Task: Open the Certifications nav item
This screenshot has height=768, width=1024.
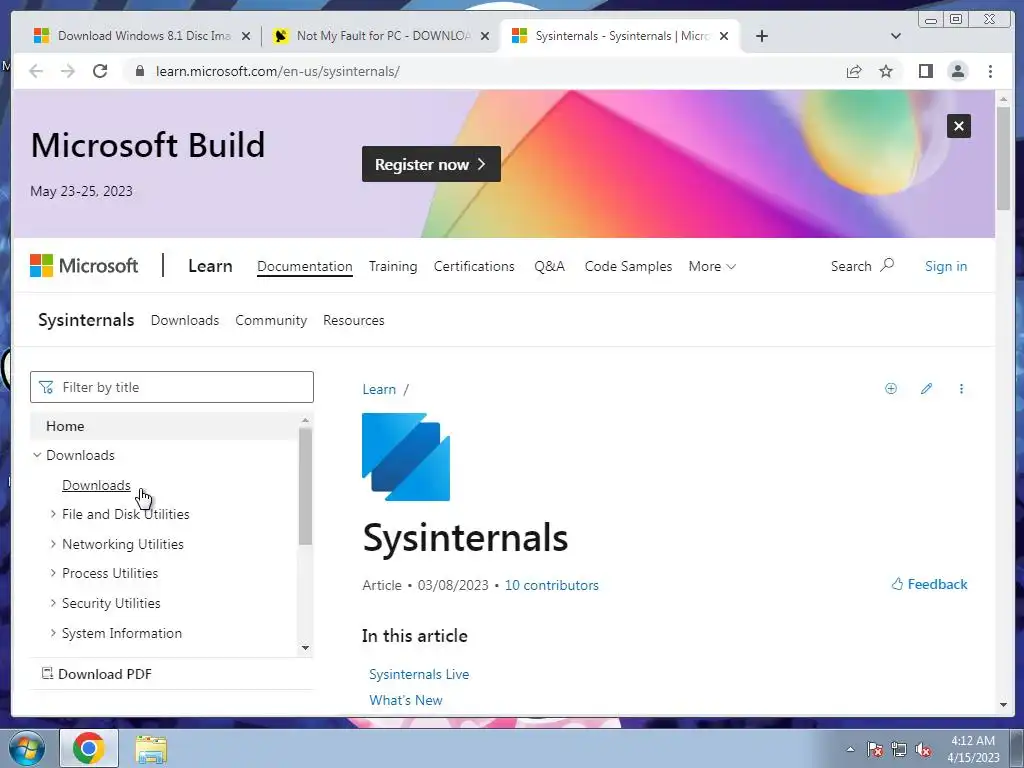Action: point(474,266)
